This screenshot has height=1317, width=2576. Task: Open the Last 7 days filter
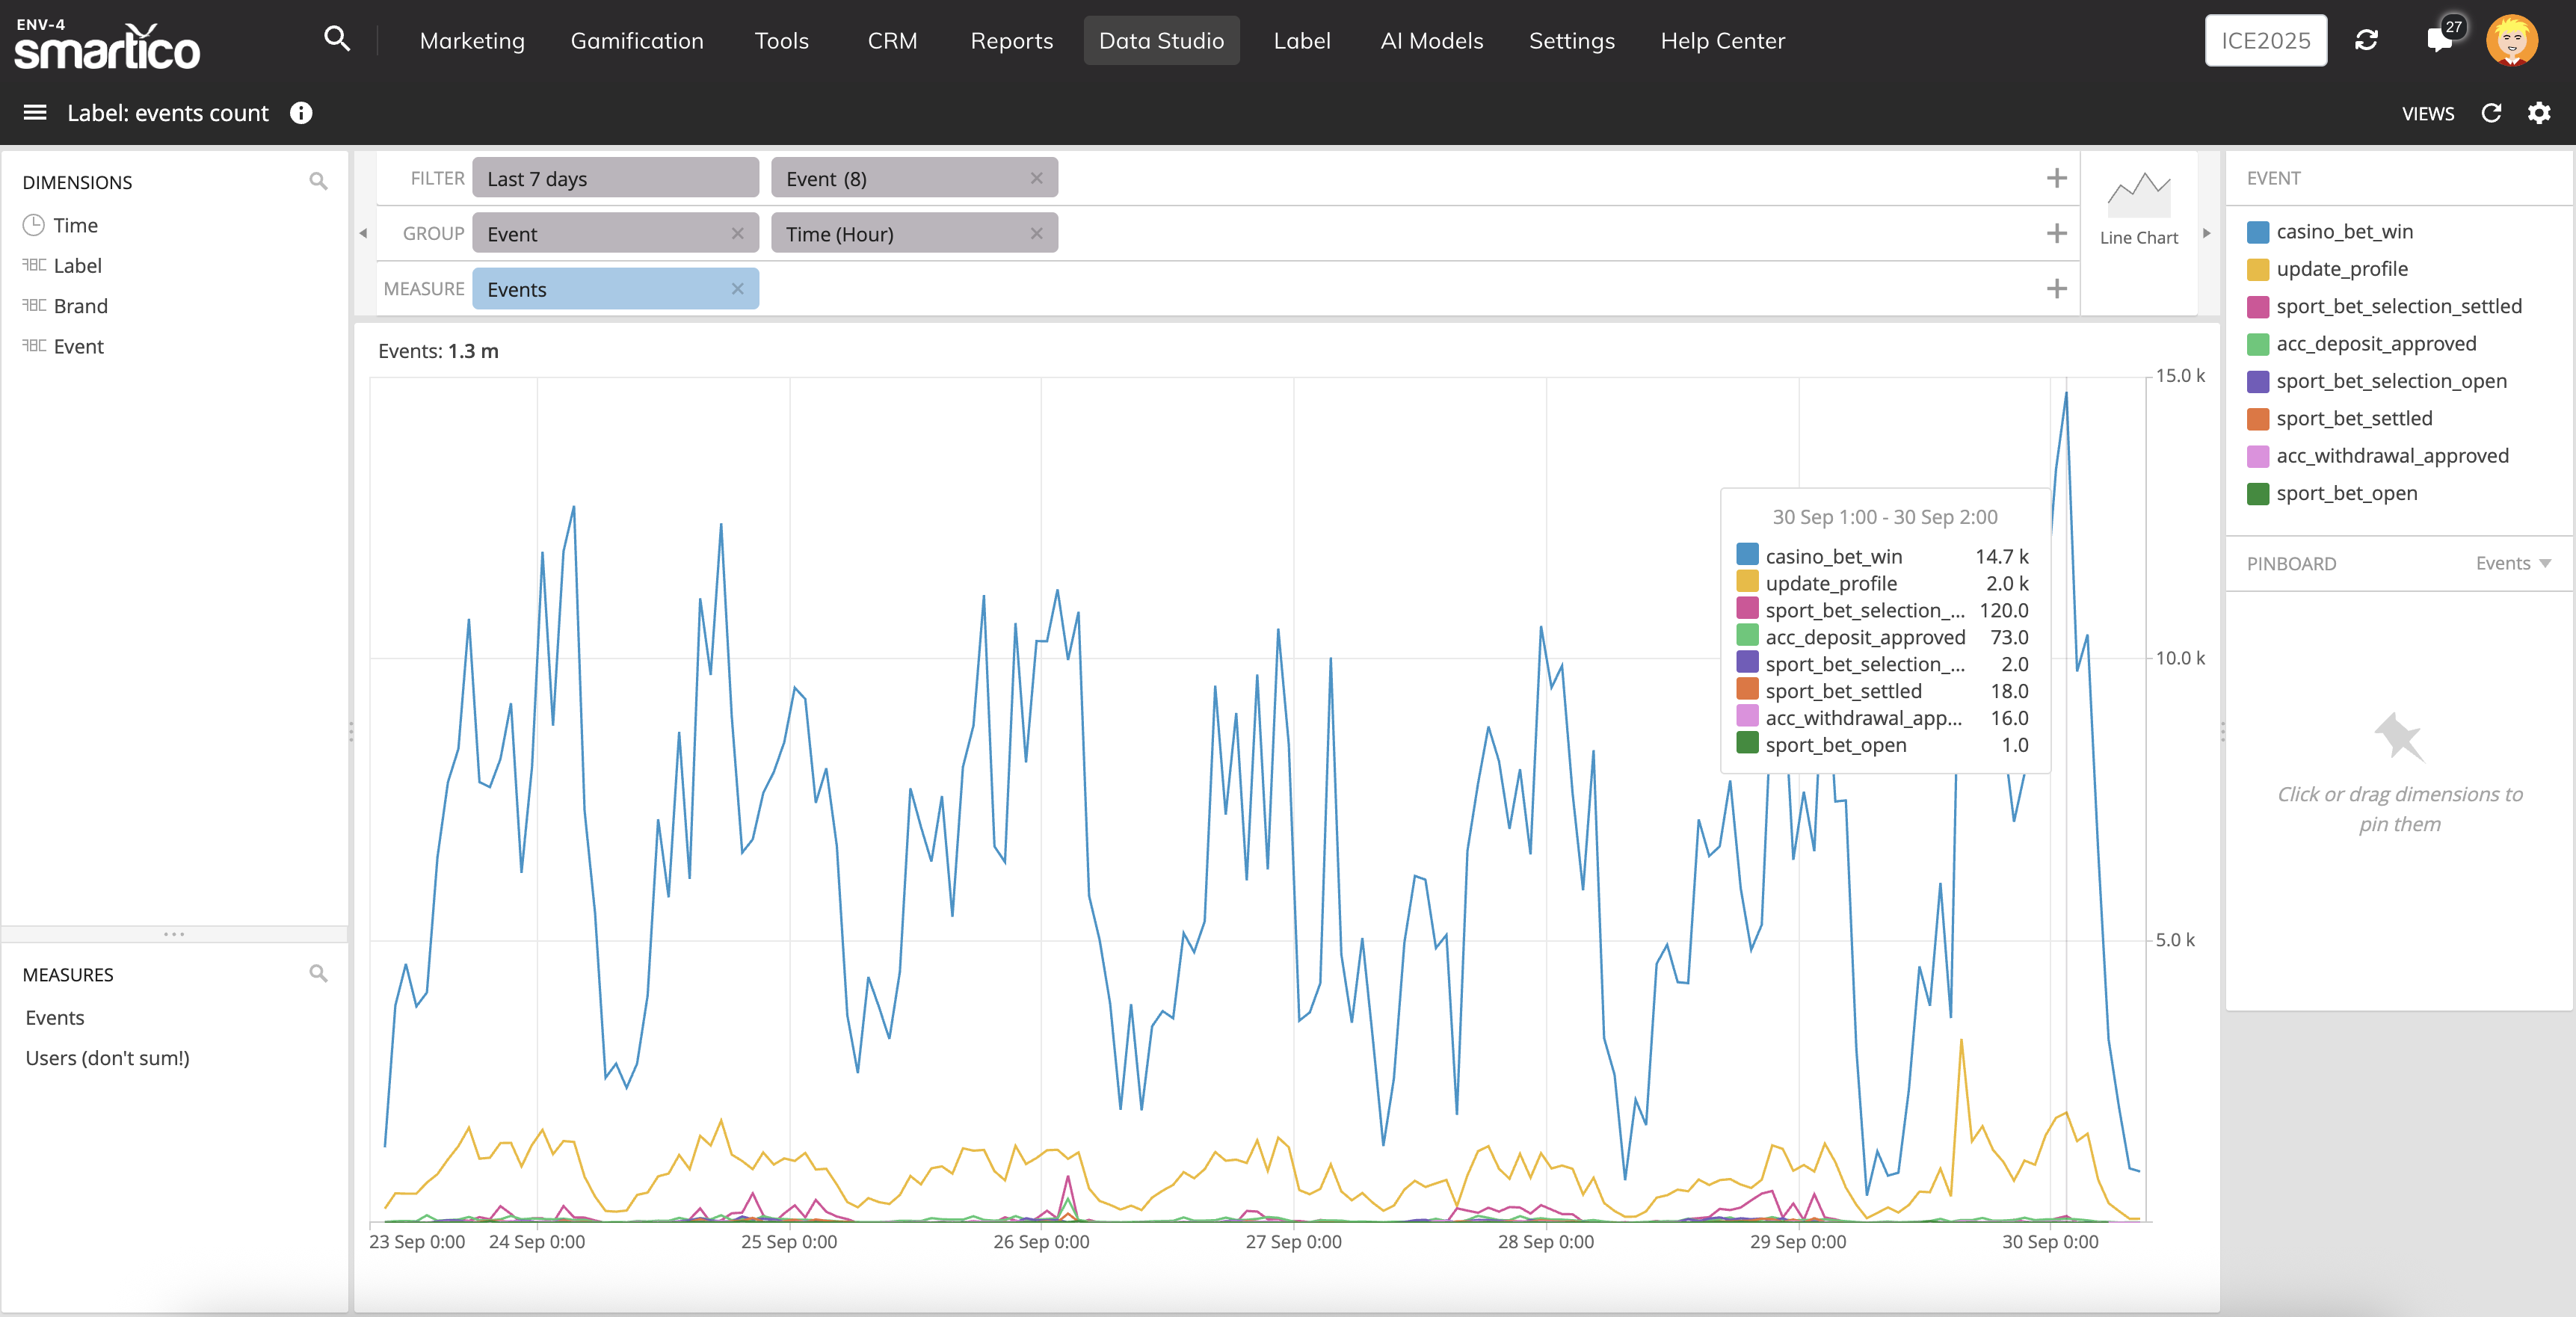614,179
